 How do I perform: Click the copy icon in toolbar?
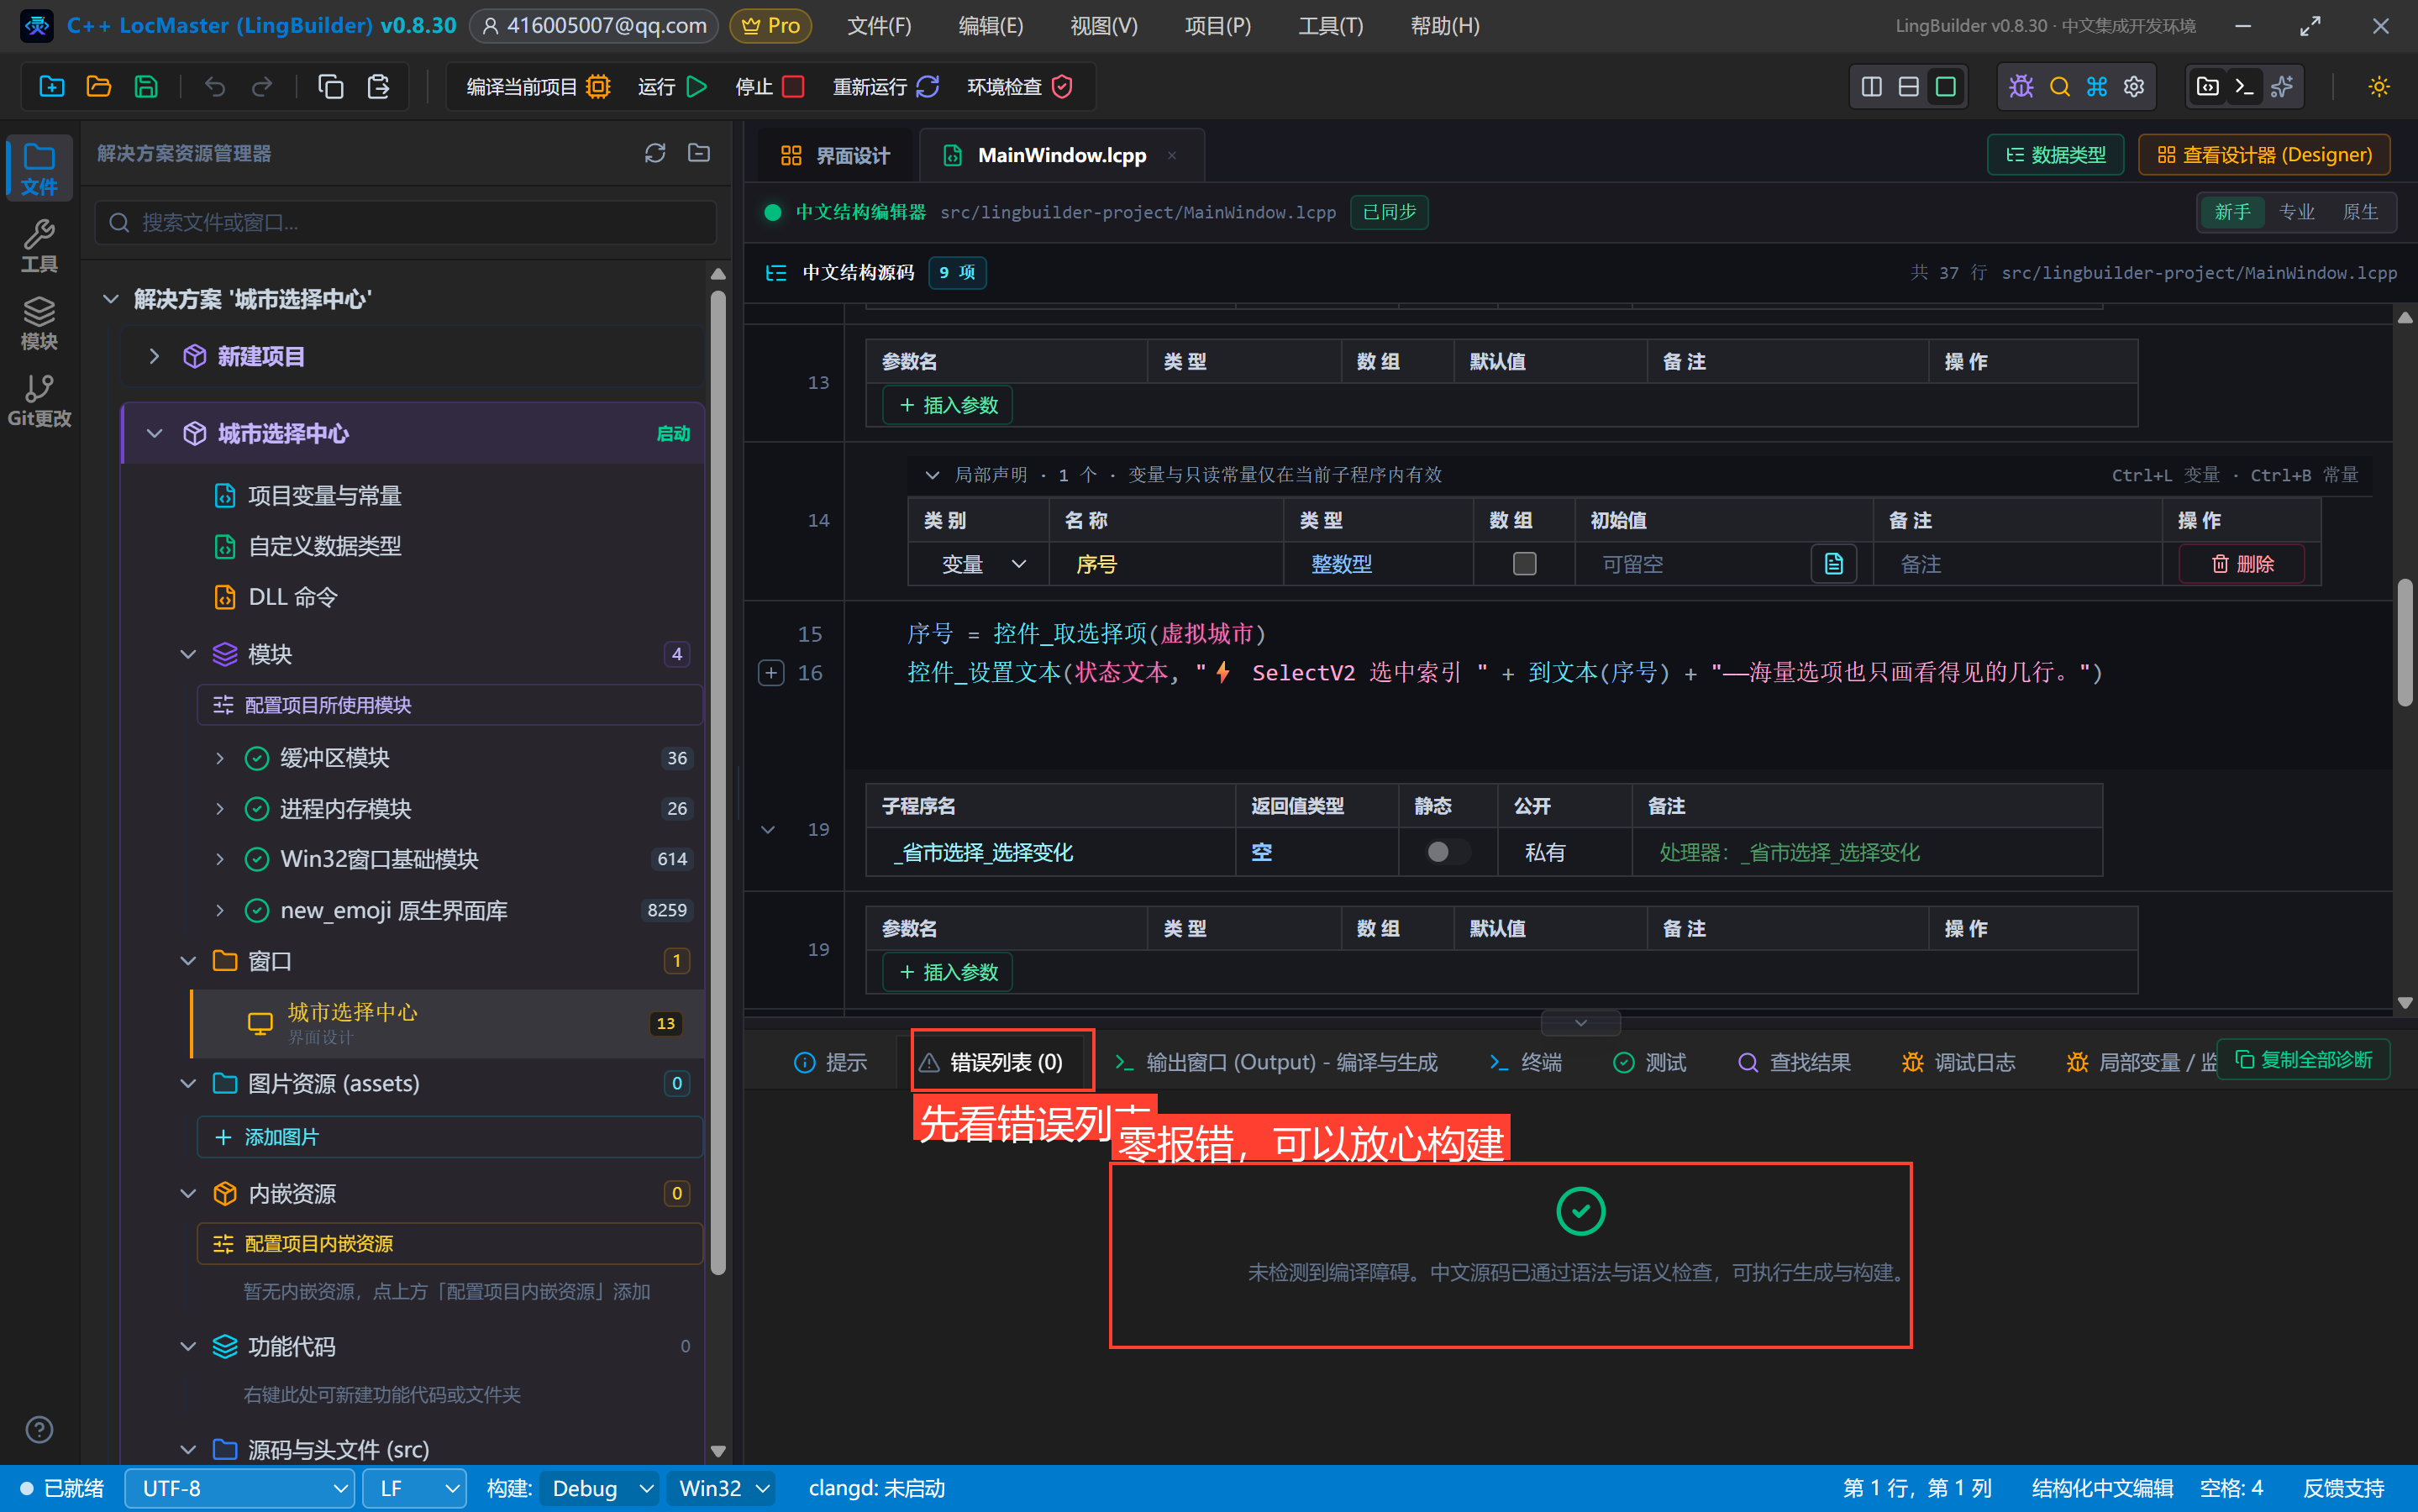(x=330, y=86)
